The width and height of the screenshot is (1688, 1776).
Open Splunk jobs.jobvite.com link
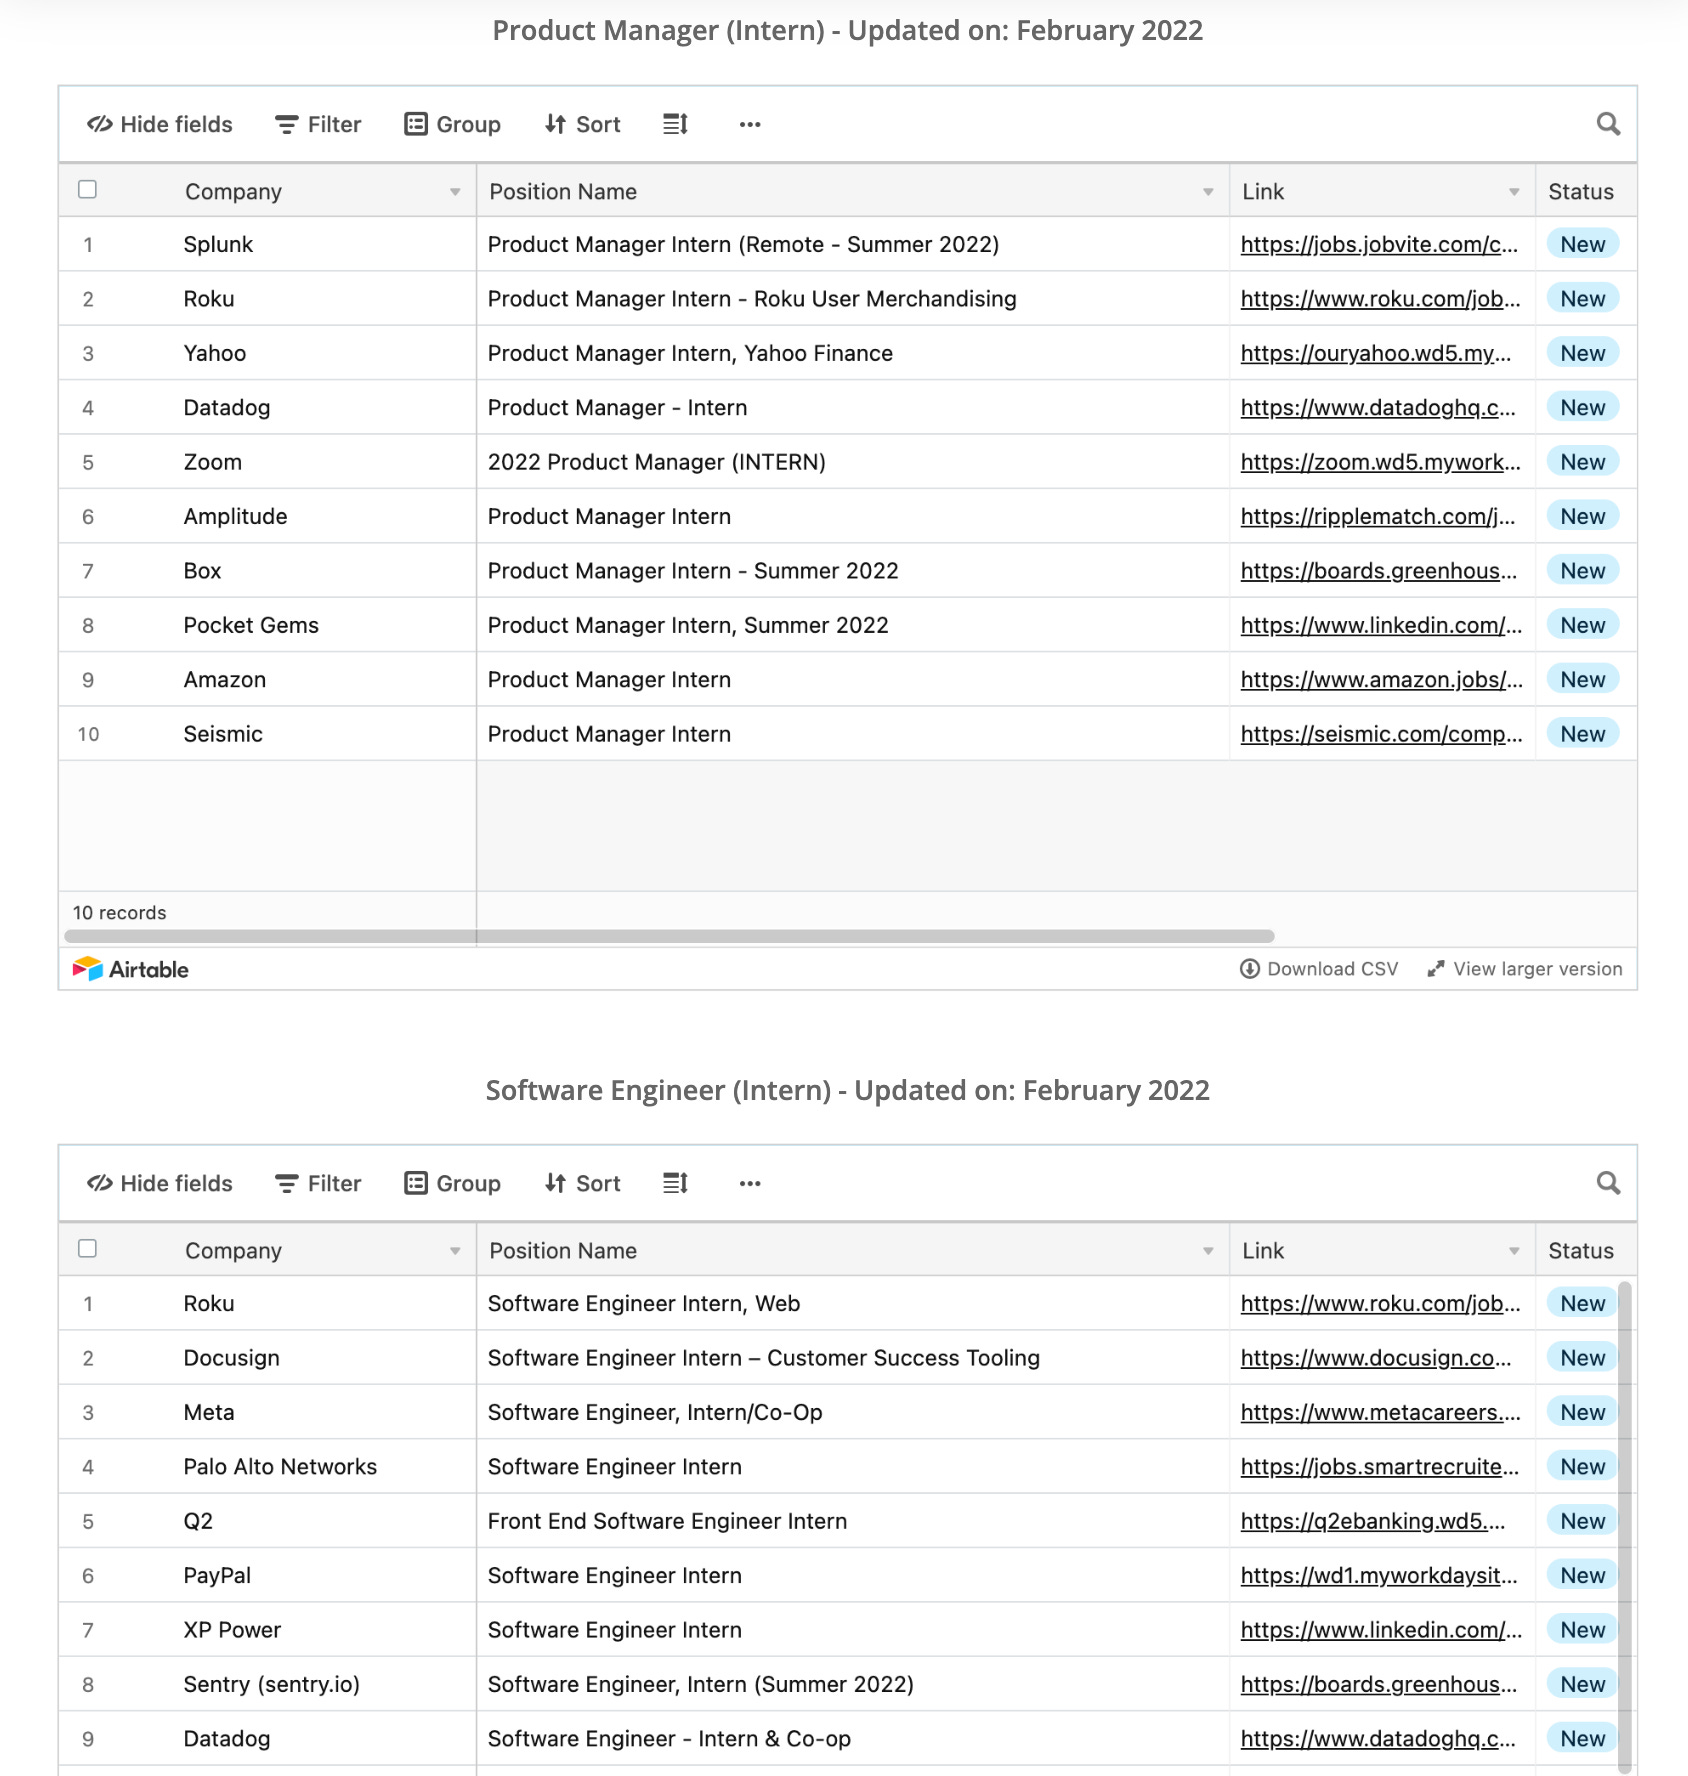[x=1379, y=245]
